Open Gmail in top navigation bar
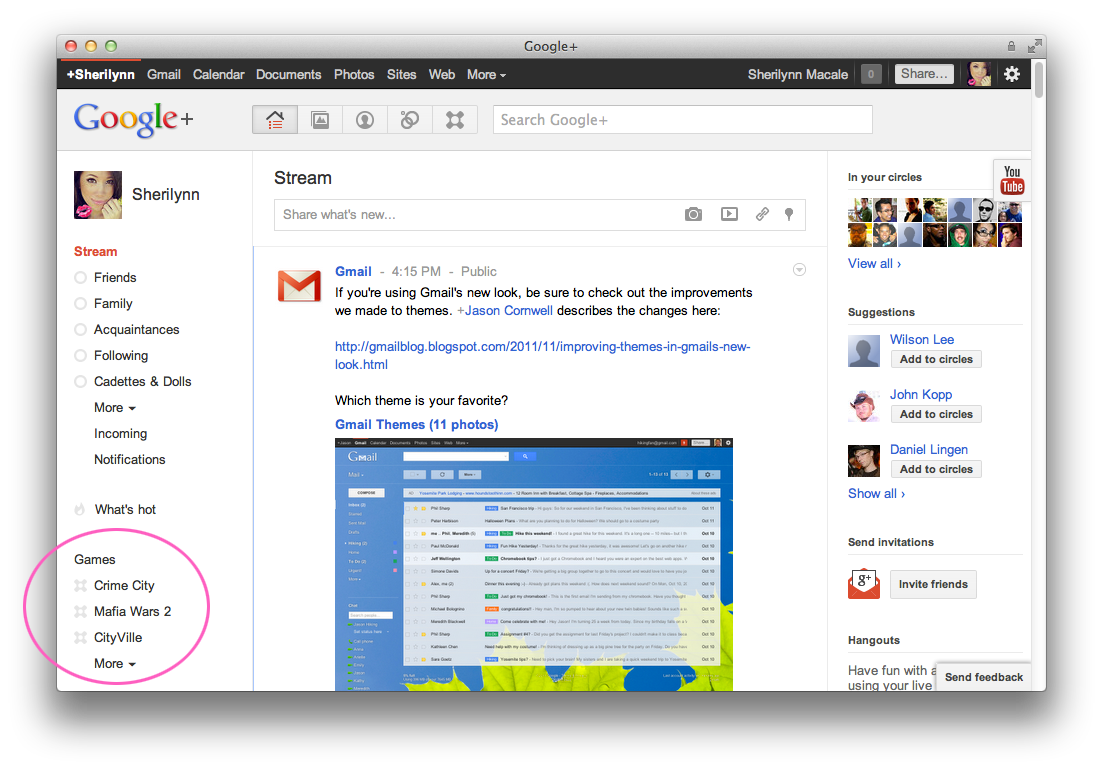Viewport: 1103px width, 770px height. 164,75
